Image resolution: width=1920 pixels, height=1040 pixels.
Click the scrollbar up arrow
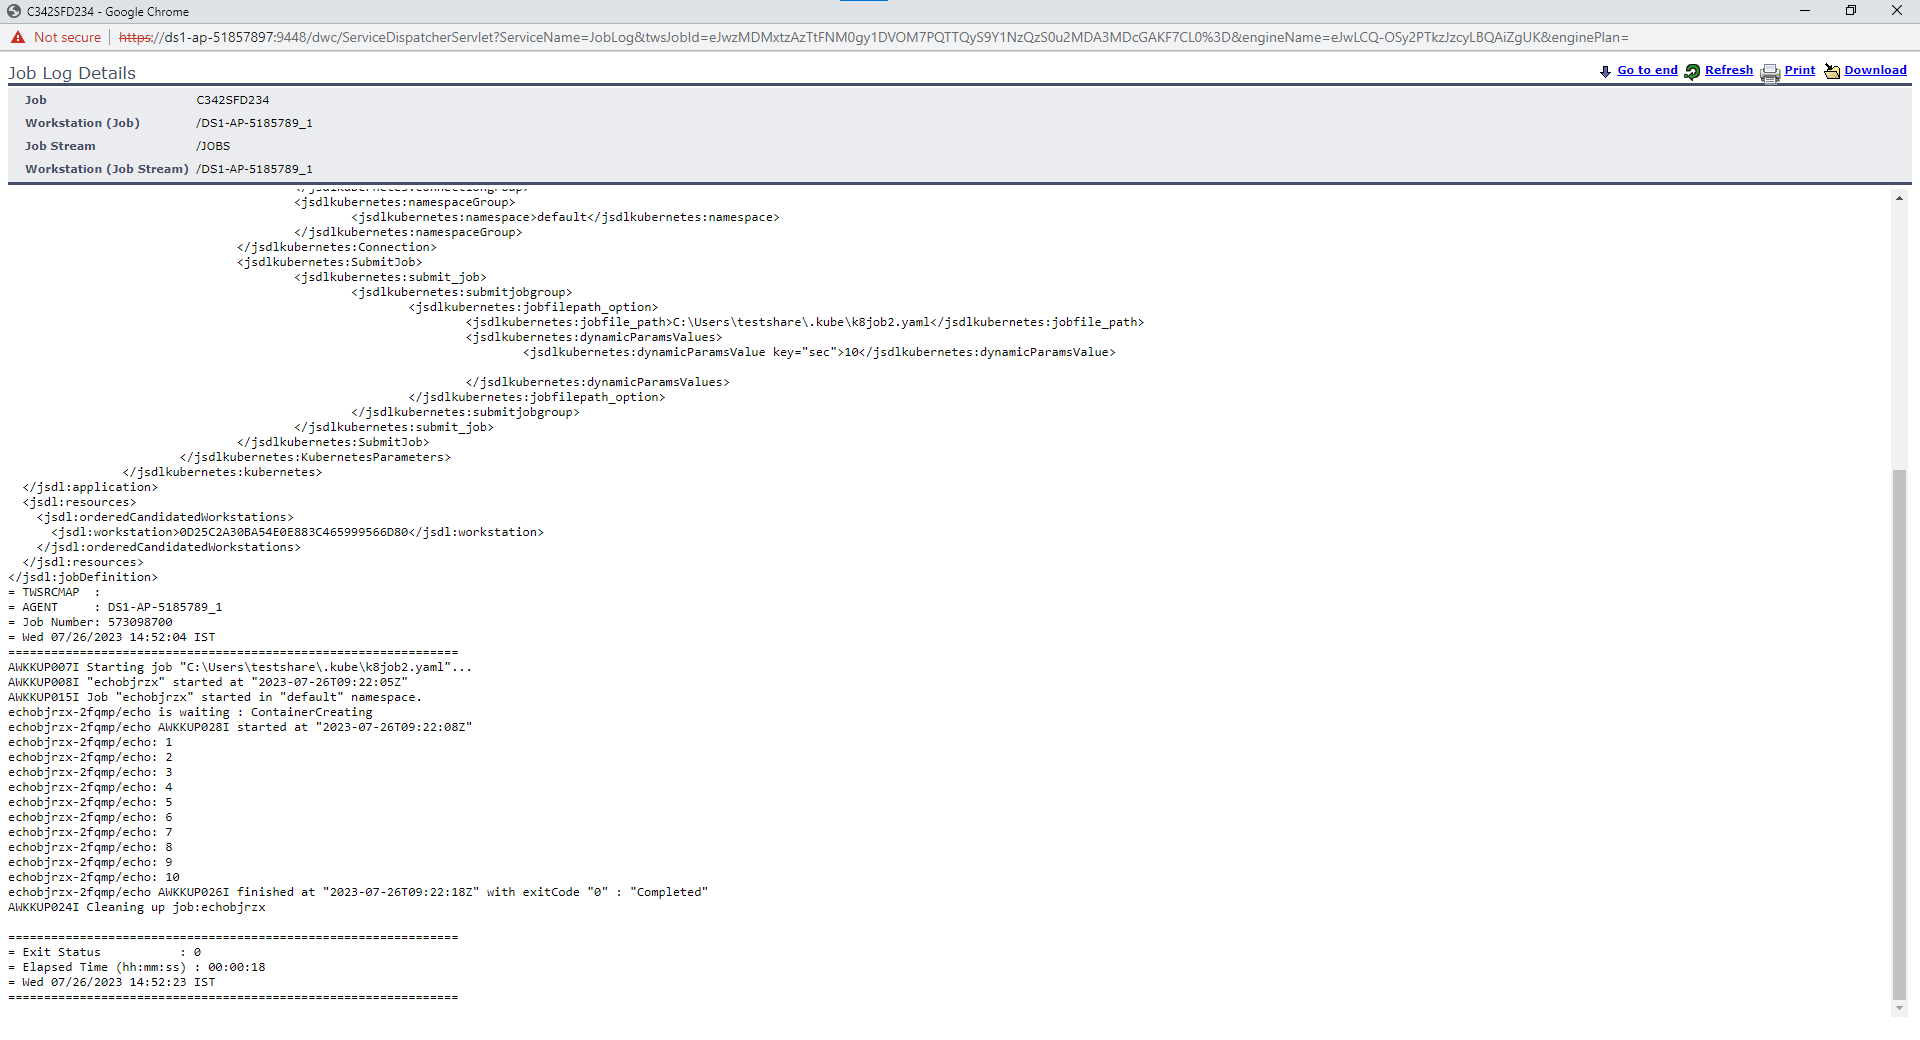[x=1899, y=197]
